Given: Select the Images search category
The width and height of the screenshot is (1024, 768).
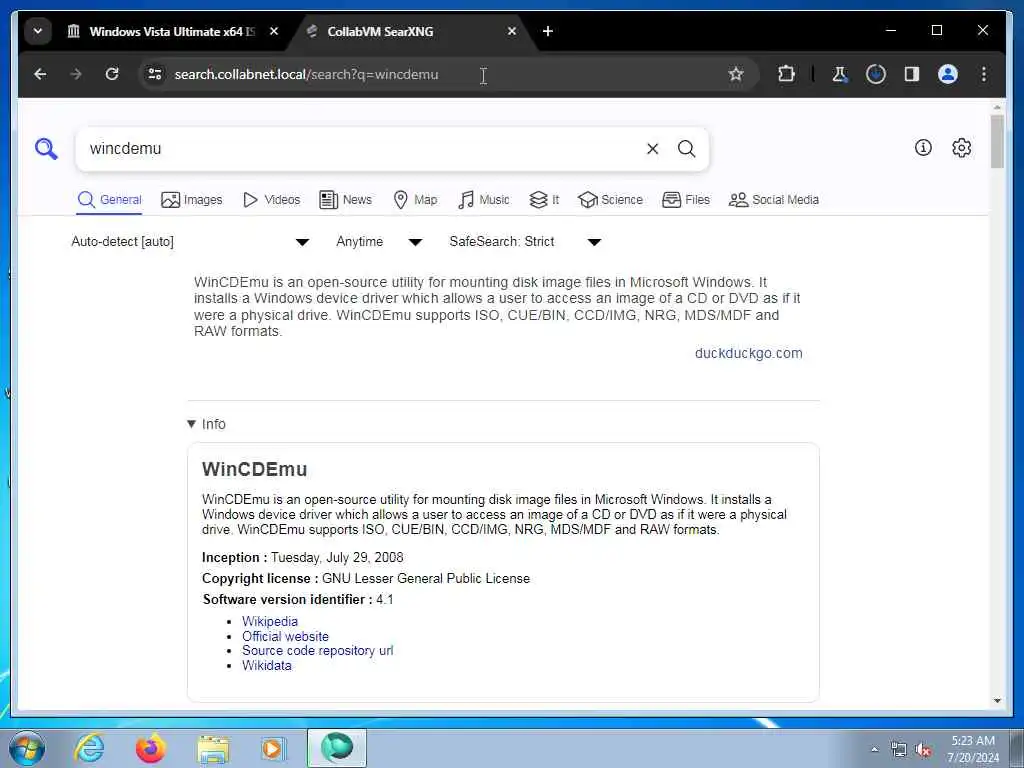Looking at the screenshot, I should tap(192, 200).
